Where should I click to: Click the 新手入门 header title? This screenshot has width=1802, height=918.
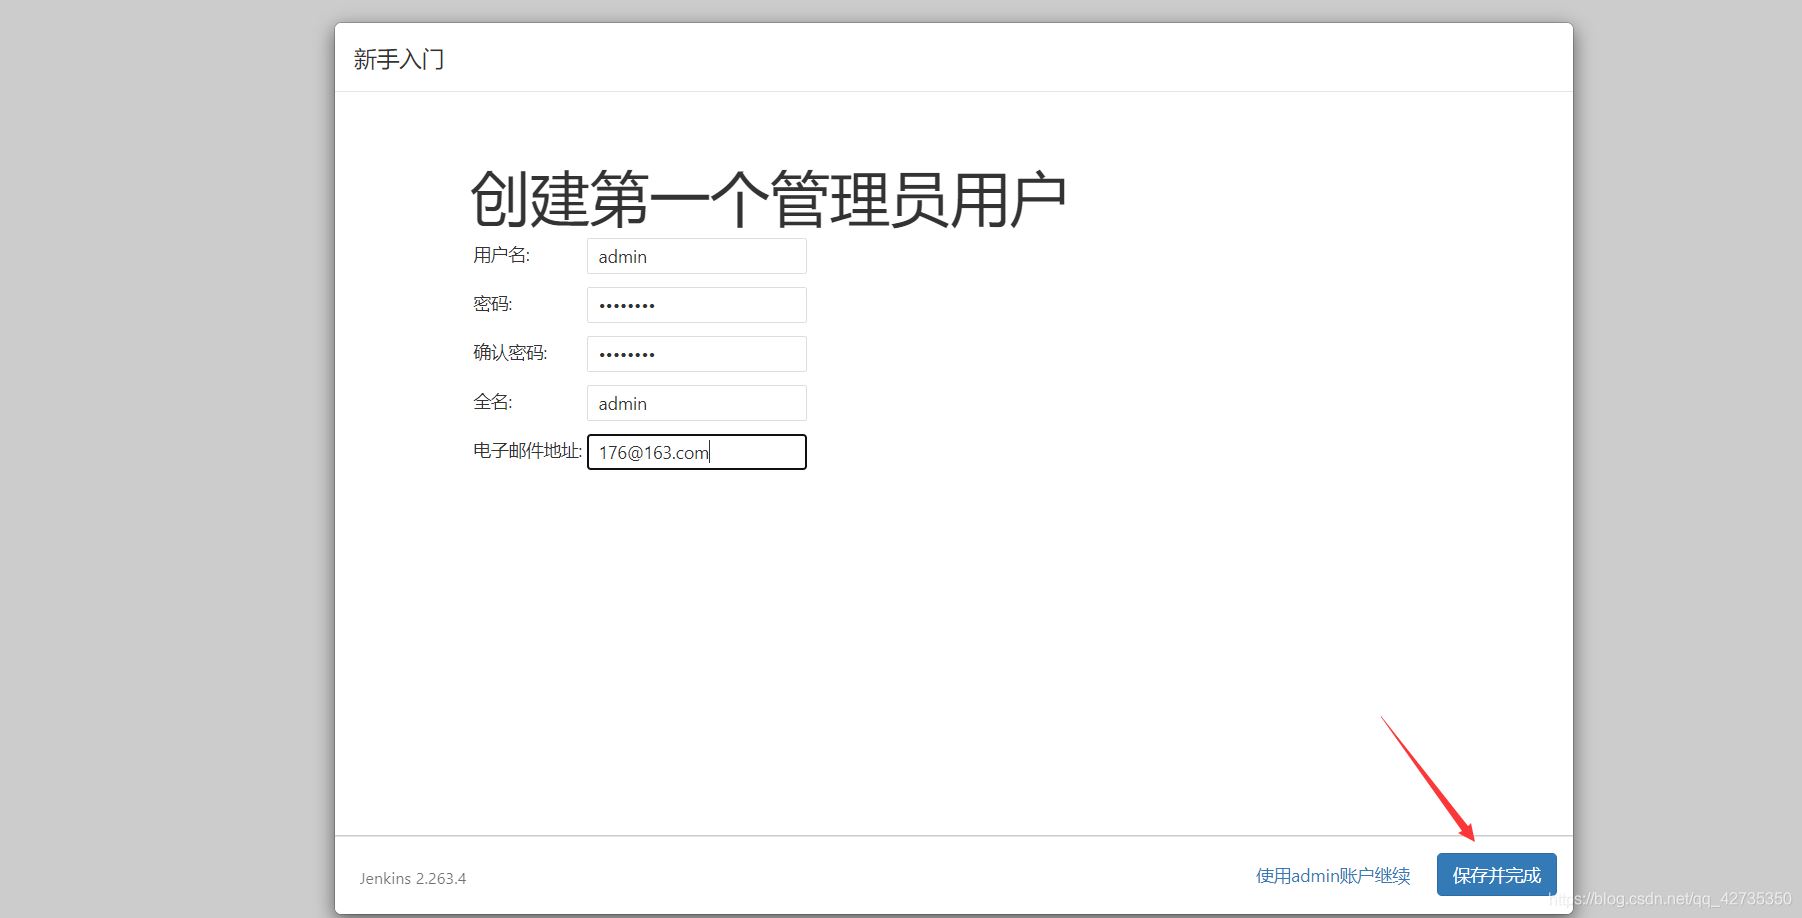[398, 58]
